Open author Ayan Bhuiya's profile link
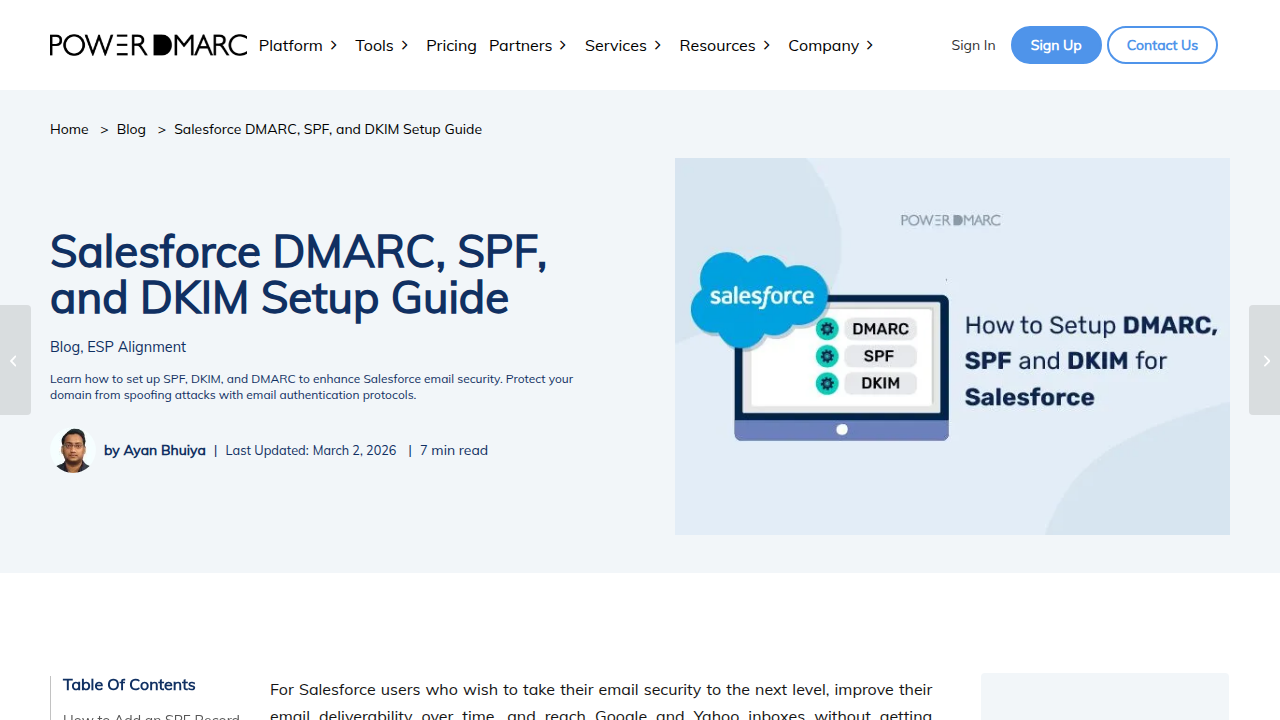This screenshot has width=1280, height=720. click(164, 451)
